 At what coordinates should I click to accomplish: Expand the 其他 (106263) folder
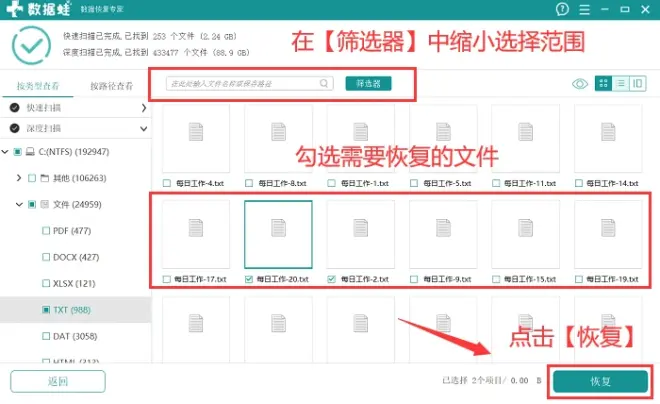19,178
